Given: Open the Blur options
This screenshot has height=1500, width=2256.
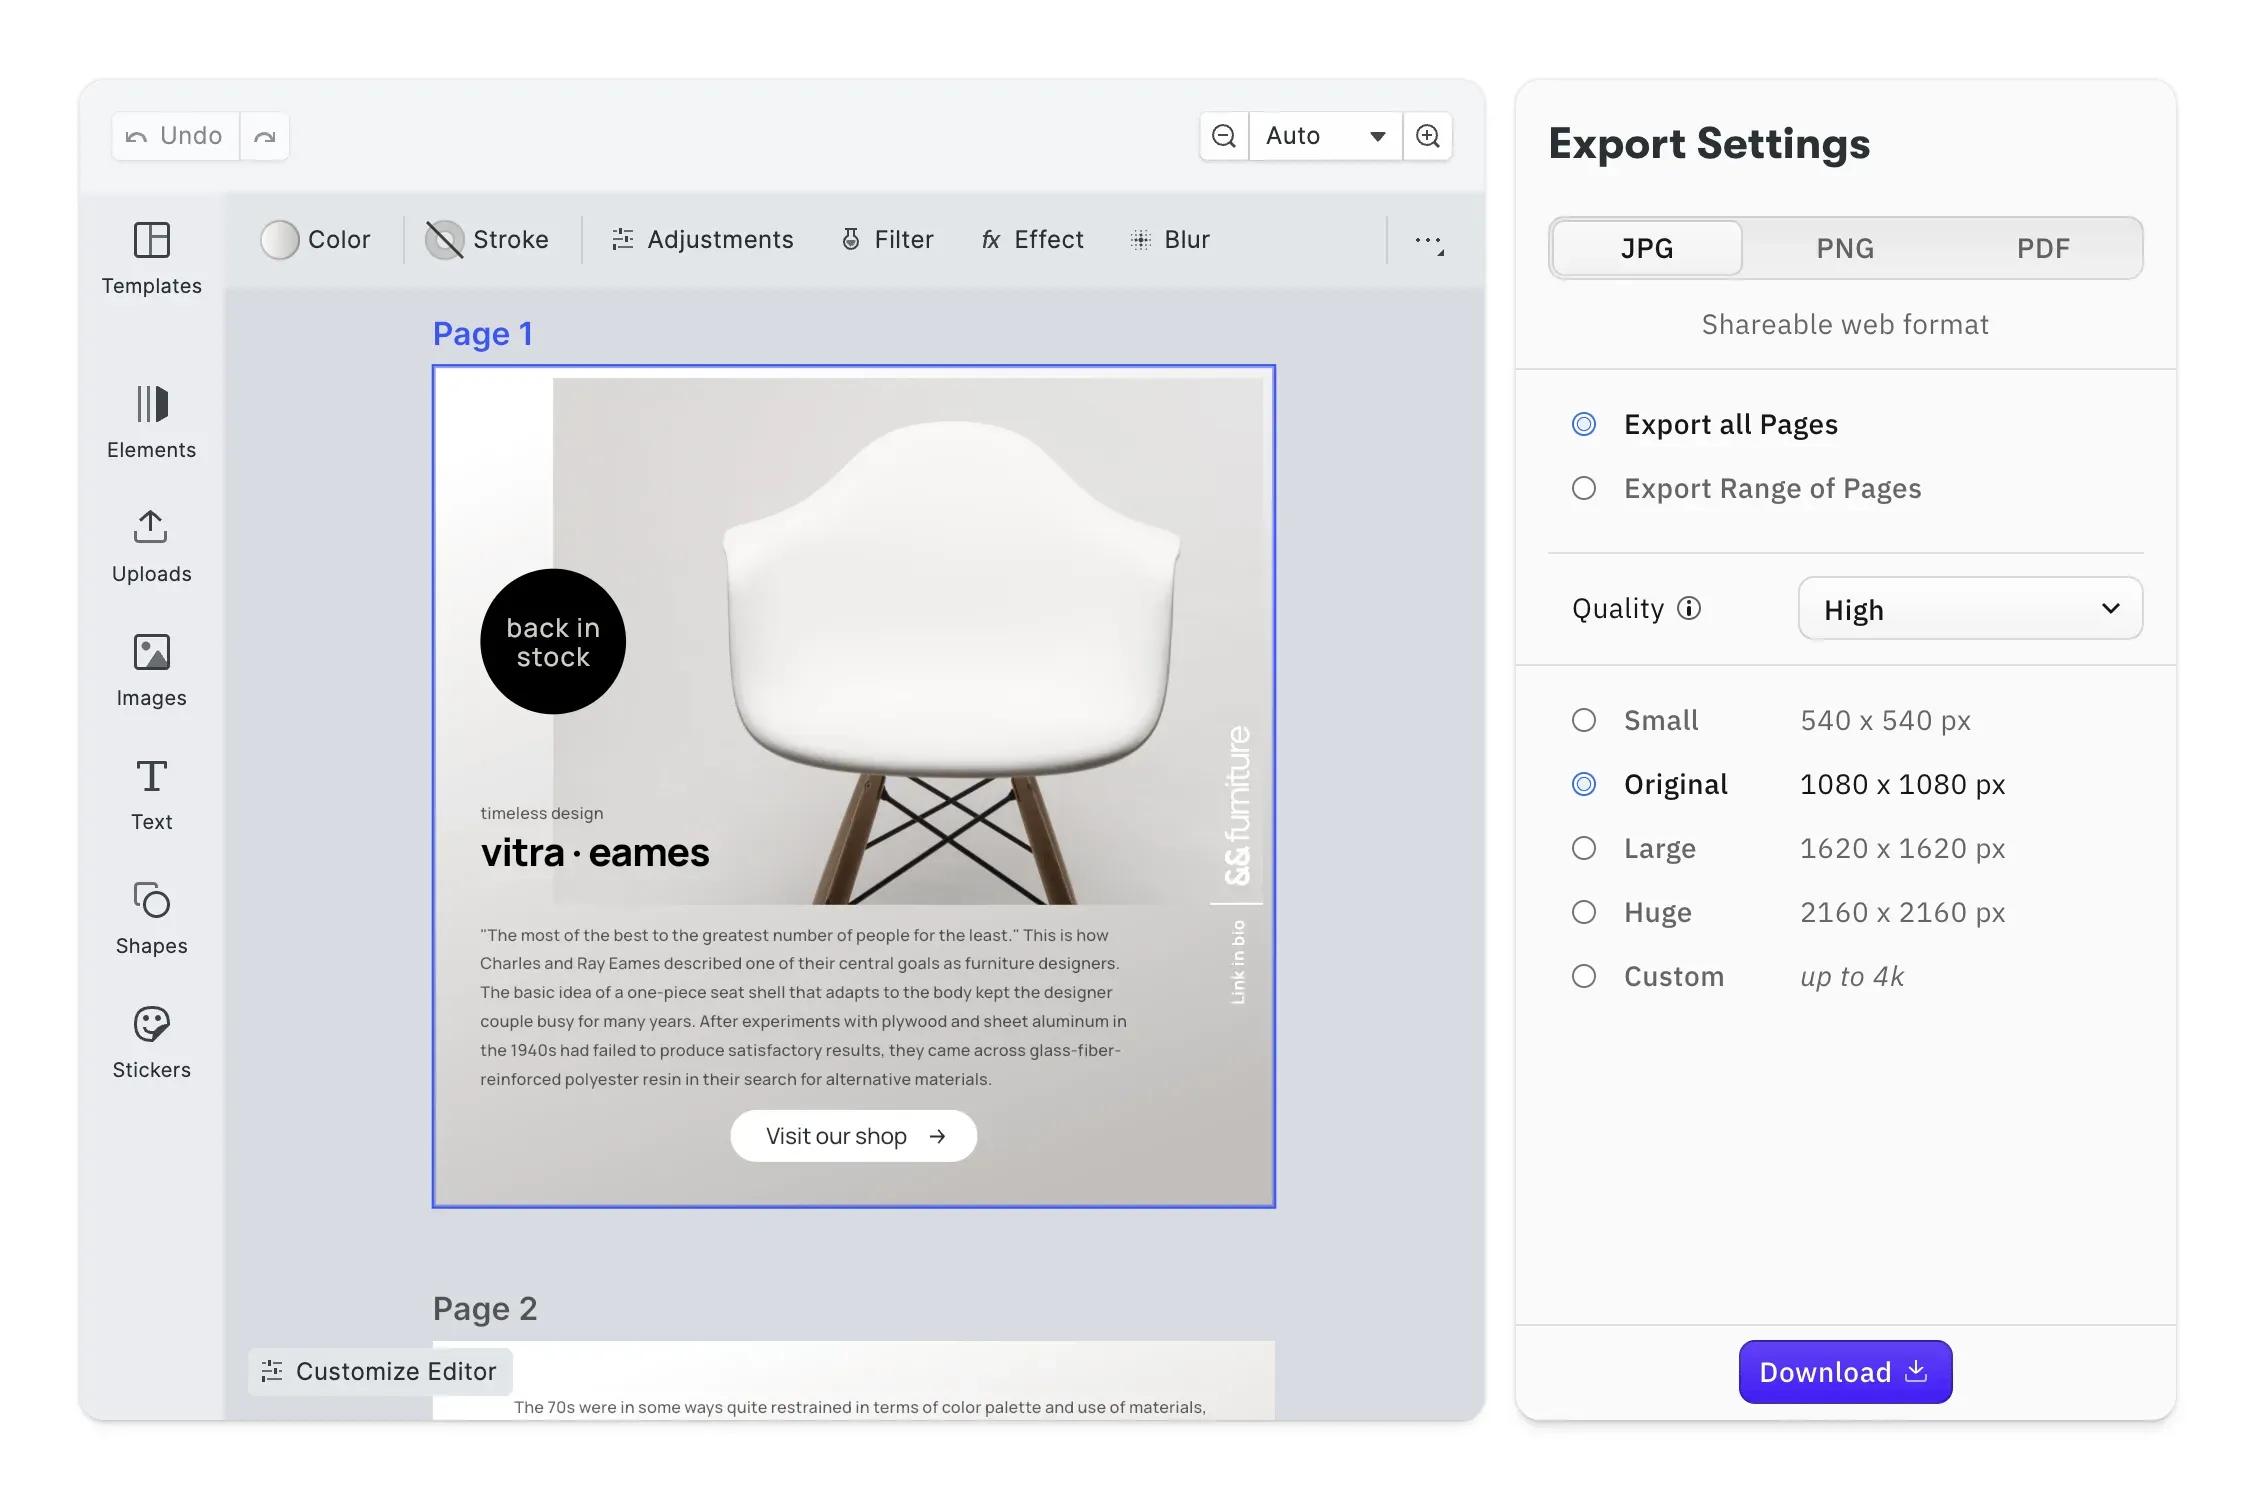Looking at the screenshot, I should click(x=1169, y=240).
